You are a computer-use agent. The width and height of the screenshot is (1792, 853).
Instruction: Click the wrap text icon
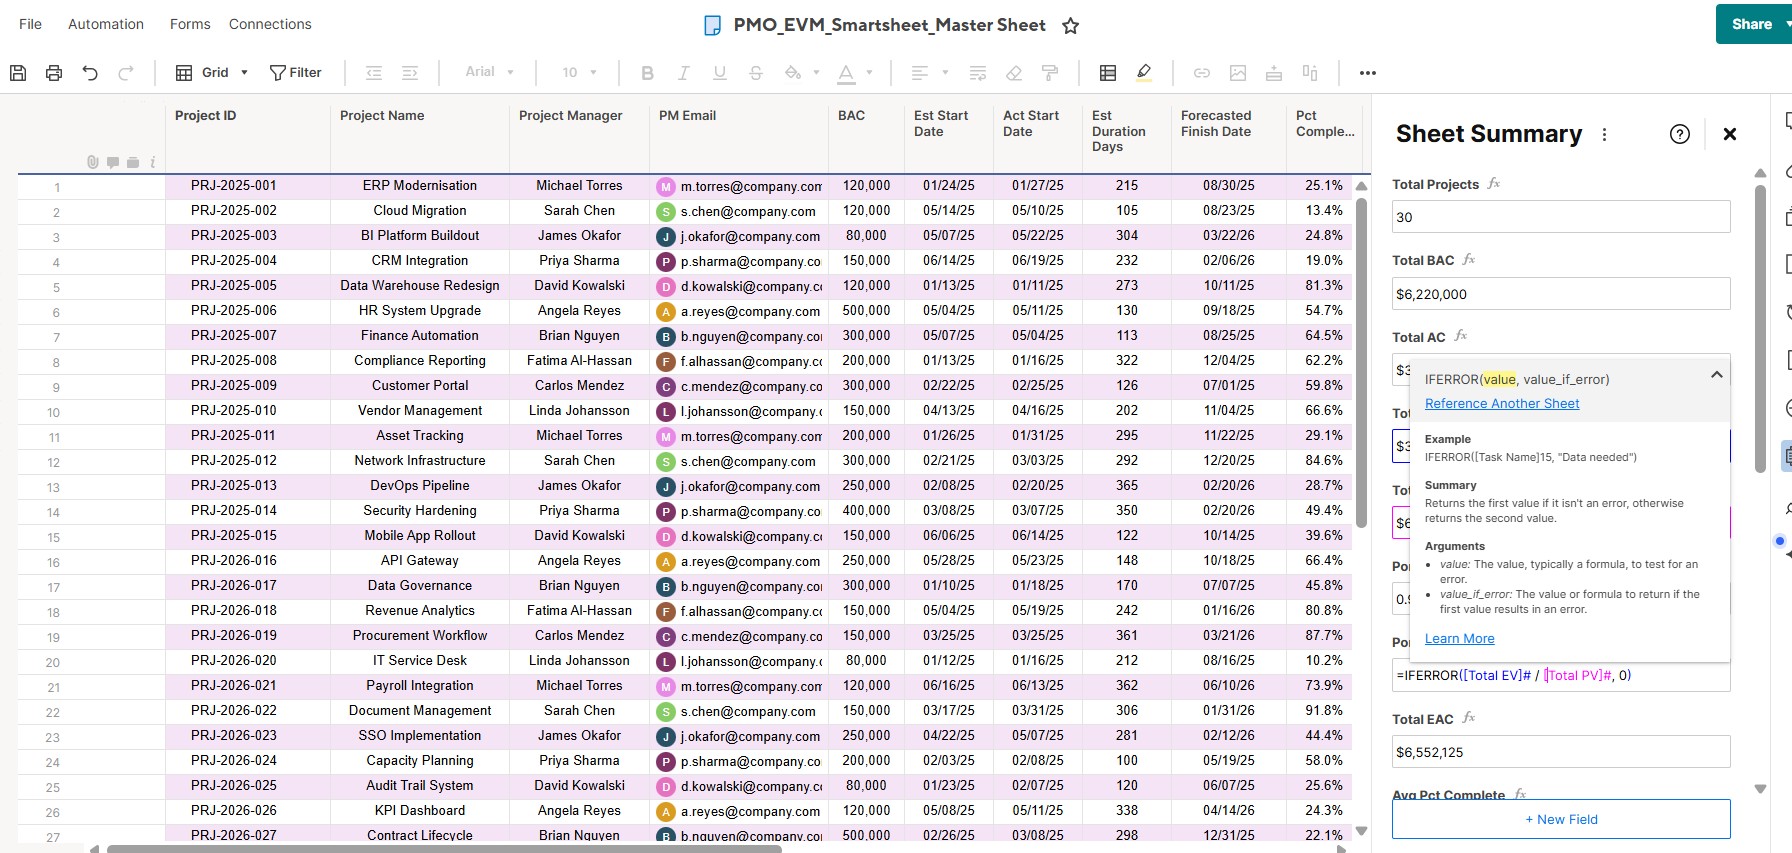point(978,73)
